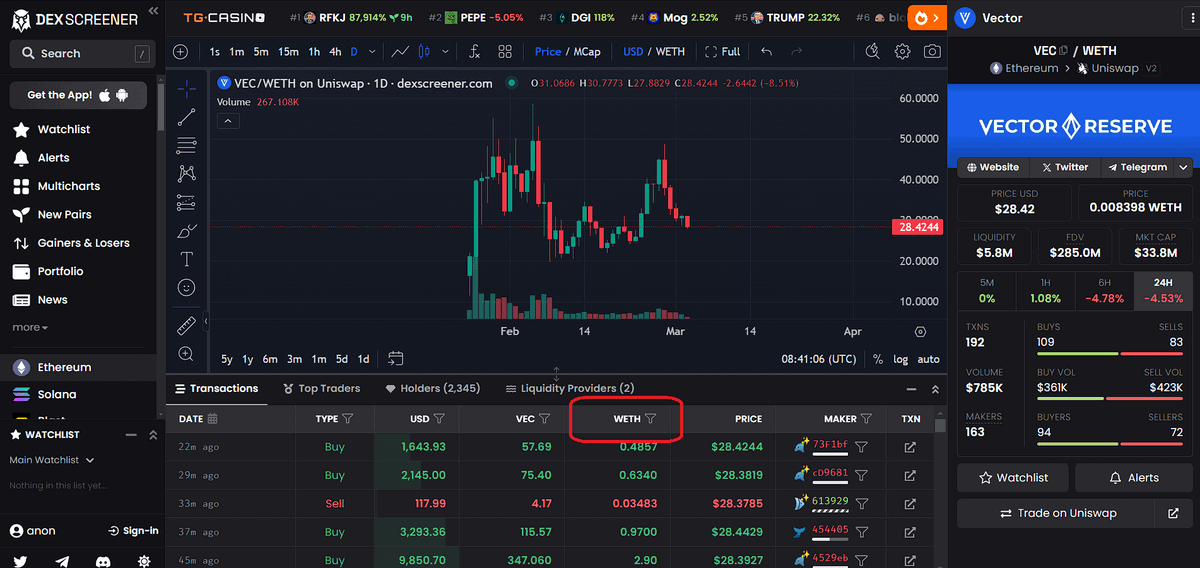The height and width of the screenshot is (568, 1200).
Task: Open the 33m ago sell transaction link
Action: pyautogui.click(x=910, y=504)
